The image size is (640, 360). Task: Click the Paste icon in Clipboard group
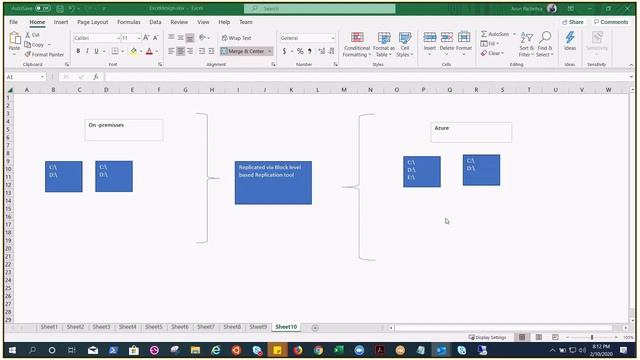(x=15, y=39)
